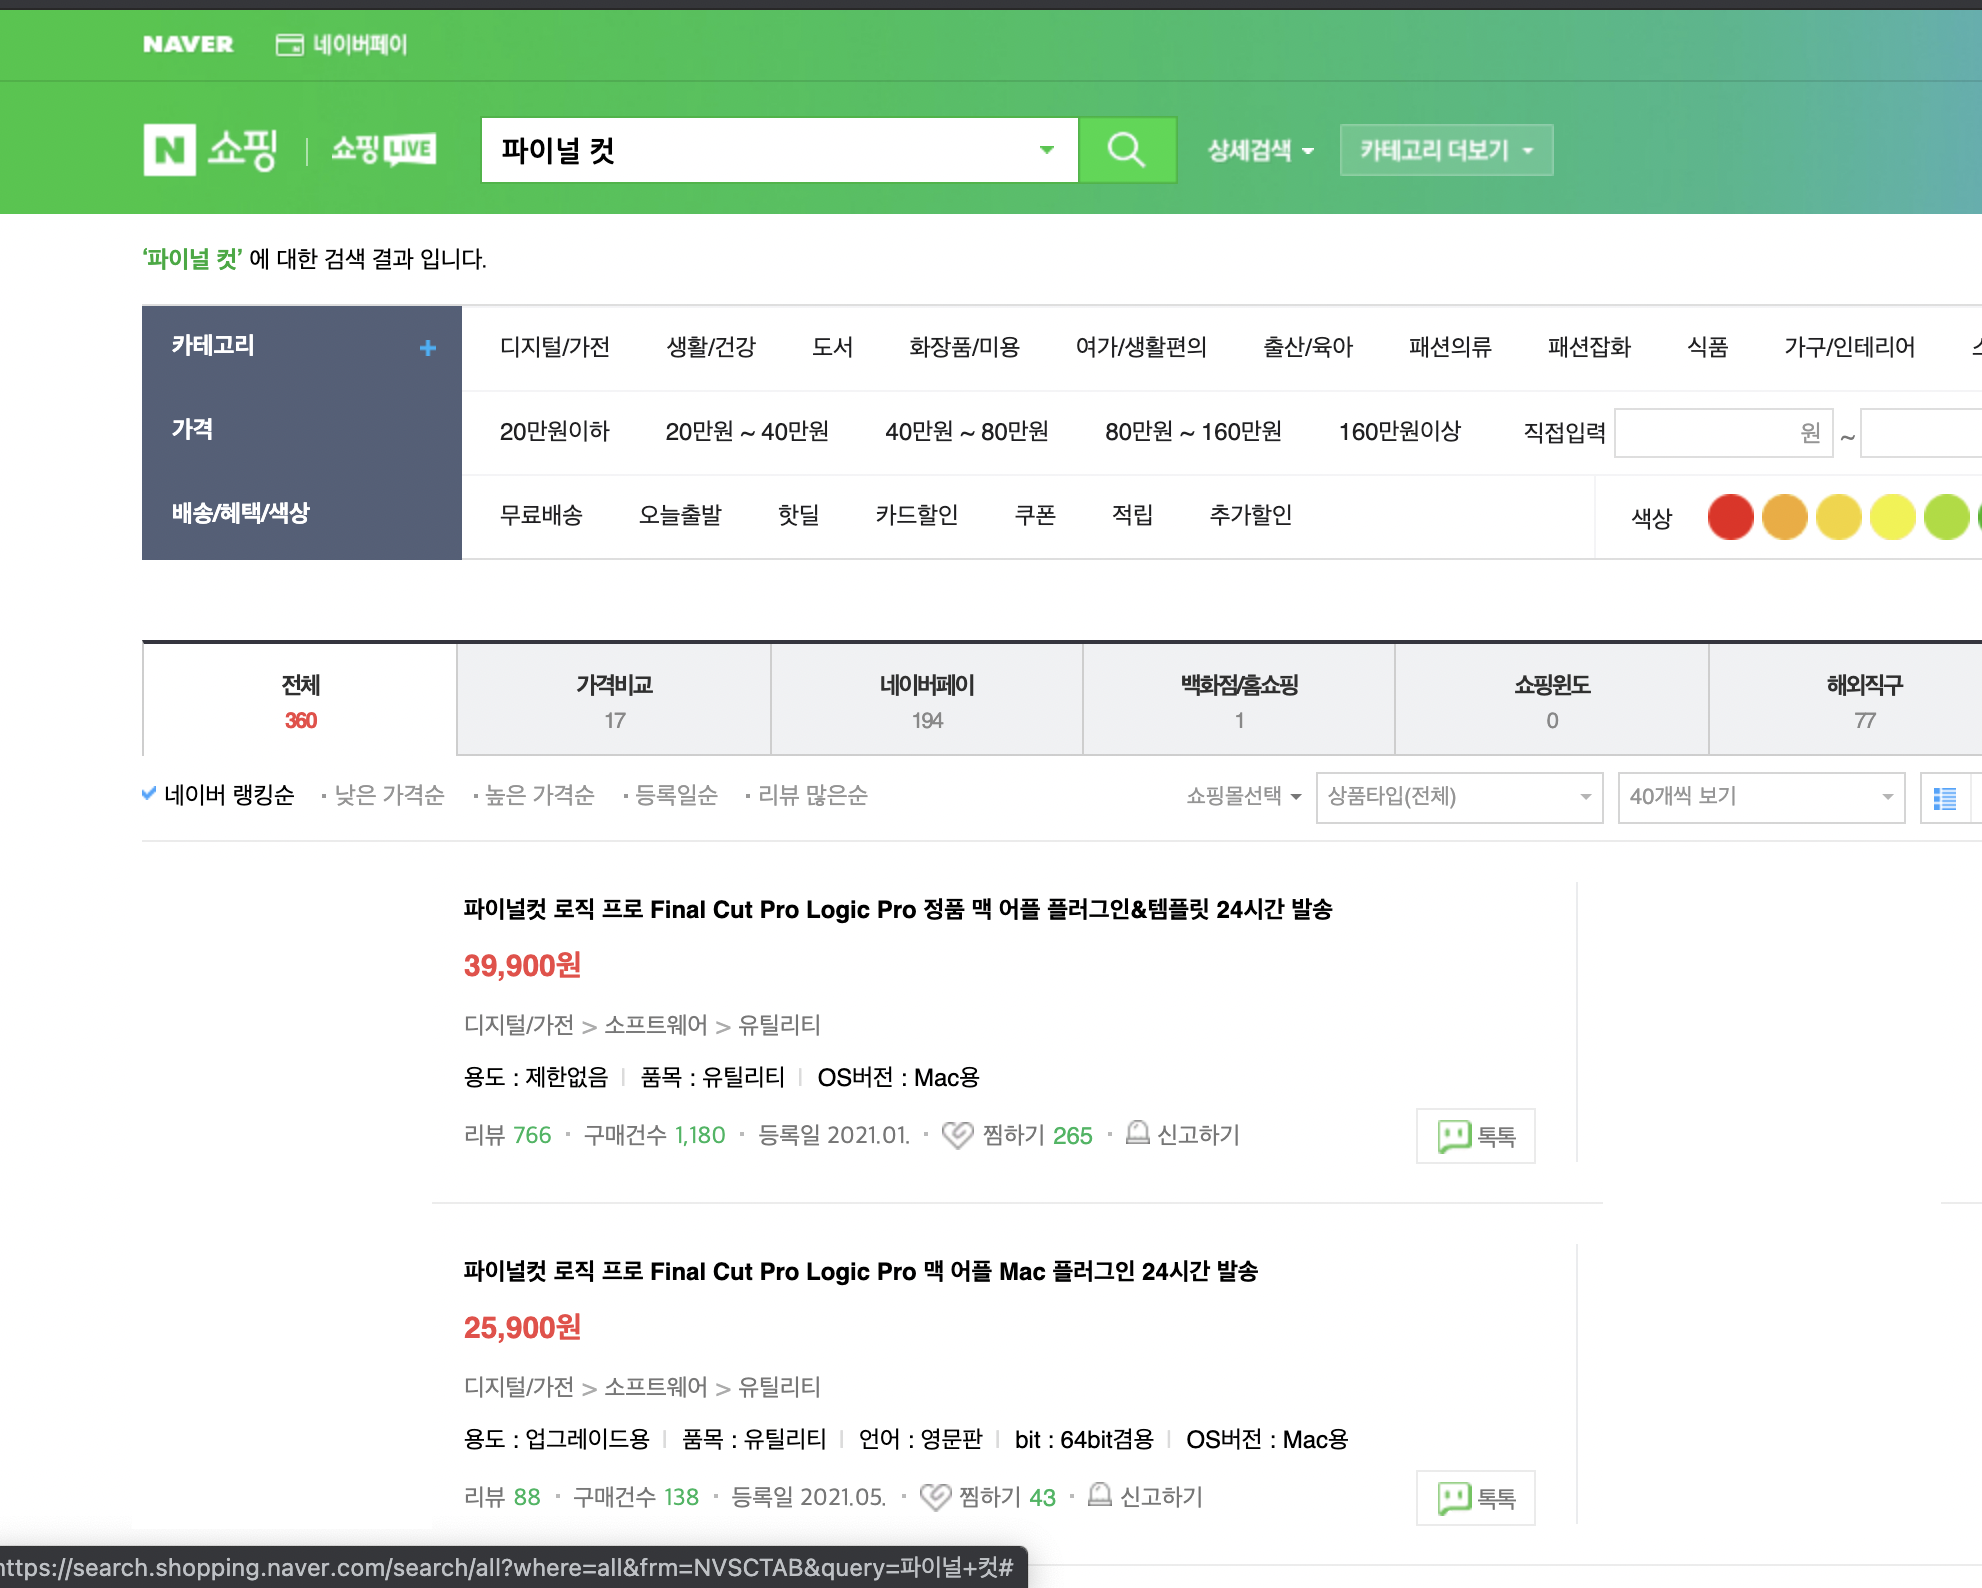Select the red color swatch filter

tap(1730, 517)
